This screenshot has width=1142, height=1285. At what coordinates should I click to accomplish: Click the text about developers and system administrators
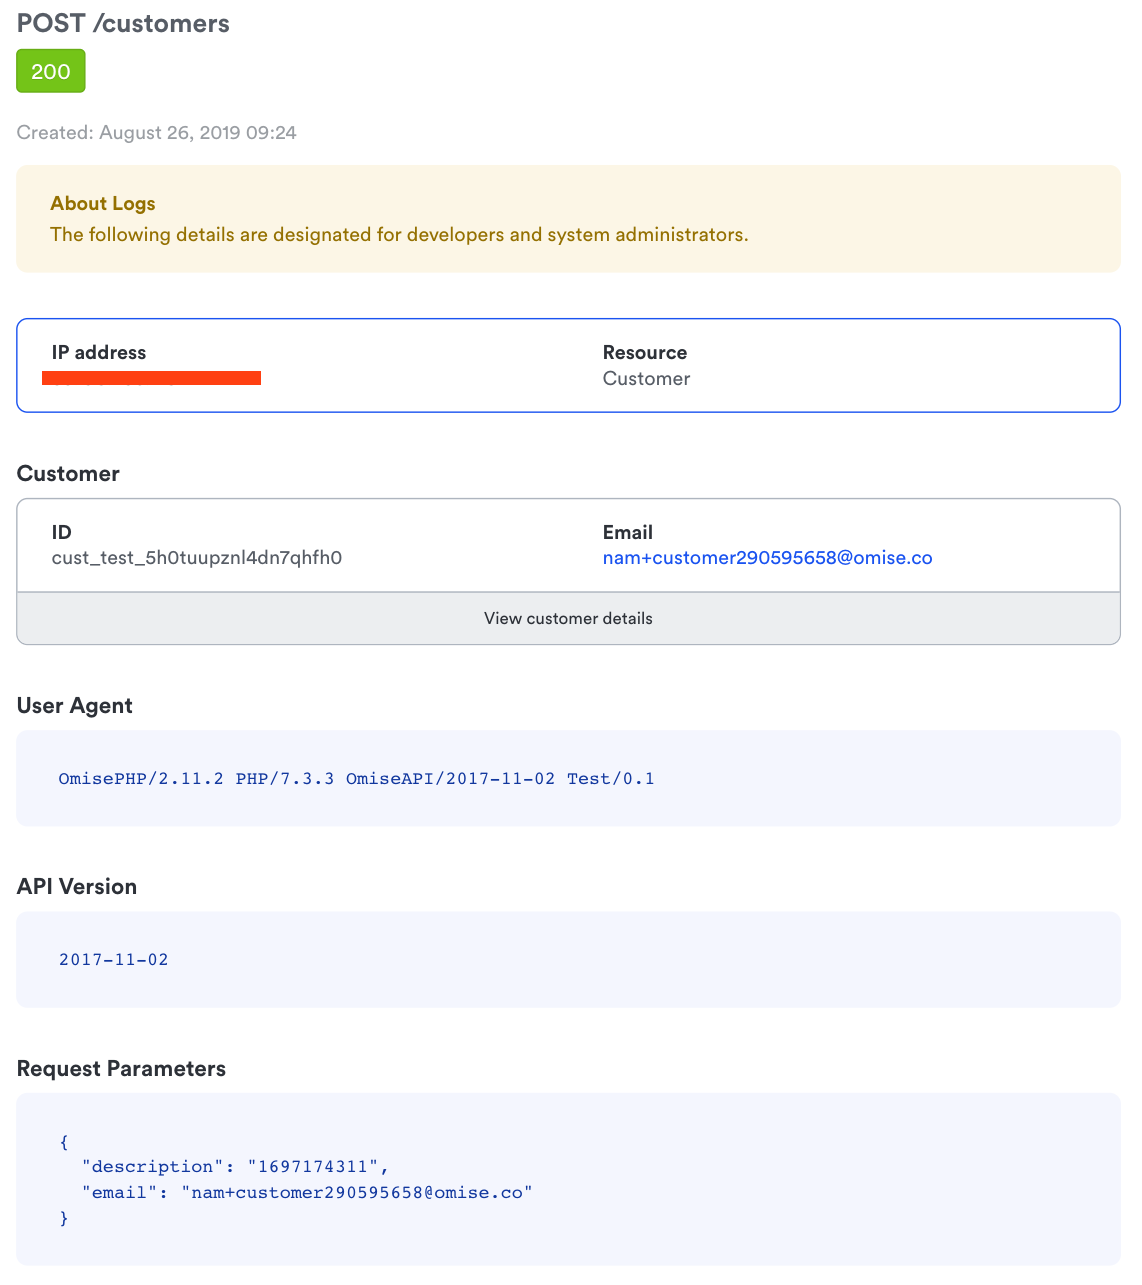pyautogui.click(x=399, y=235)
